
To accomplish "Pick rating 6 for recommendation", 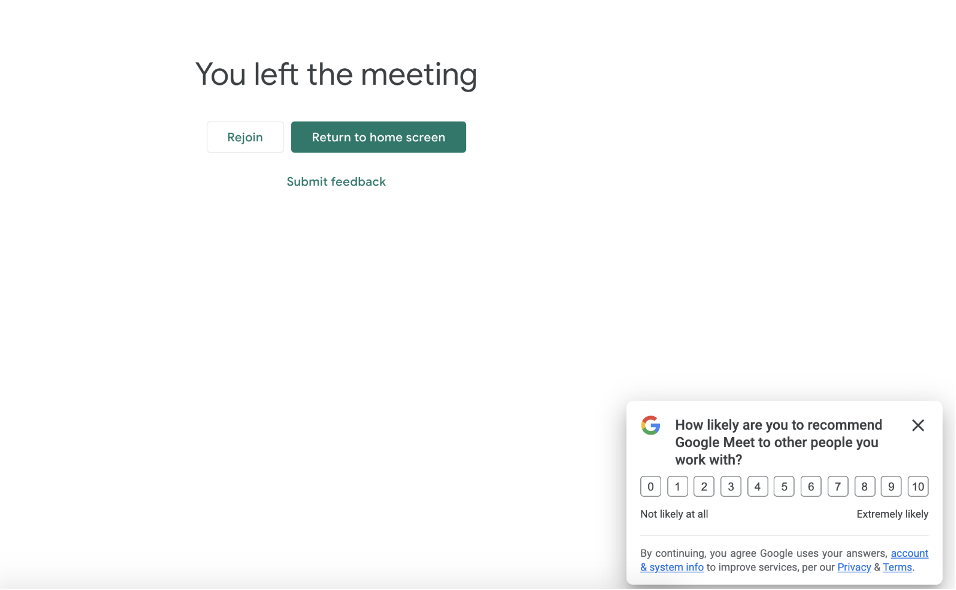I will (811, 487).
